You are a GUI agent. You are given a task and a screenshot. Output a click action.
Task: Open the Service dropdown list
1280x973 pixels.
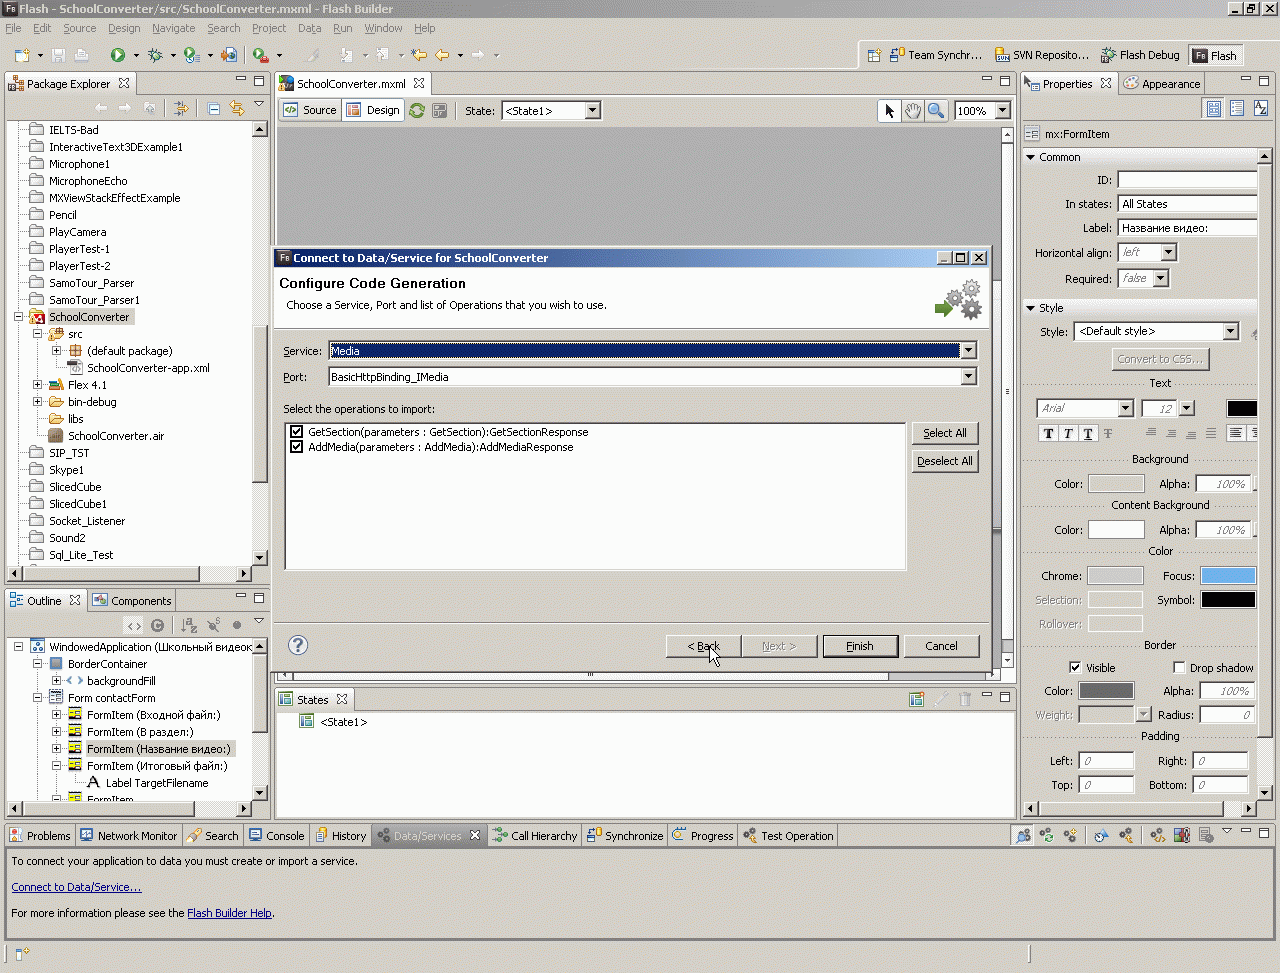(967, 351)
